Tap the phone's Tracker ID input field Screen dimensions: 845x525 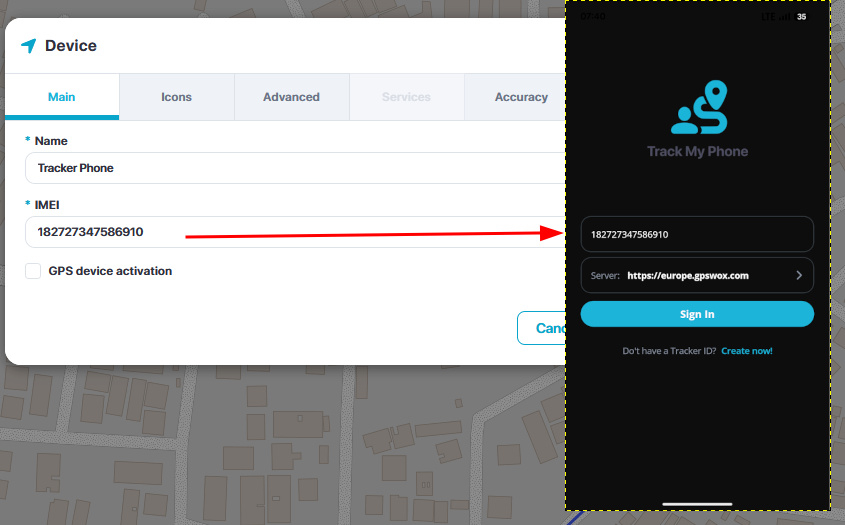click(x=696, y=234)
